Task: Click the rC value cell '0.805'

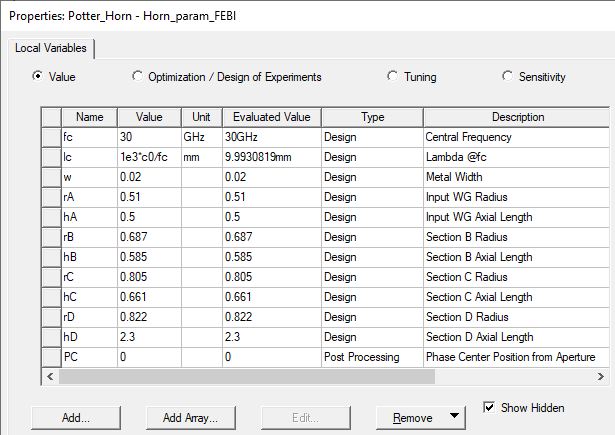Action: [149, 277]
